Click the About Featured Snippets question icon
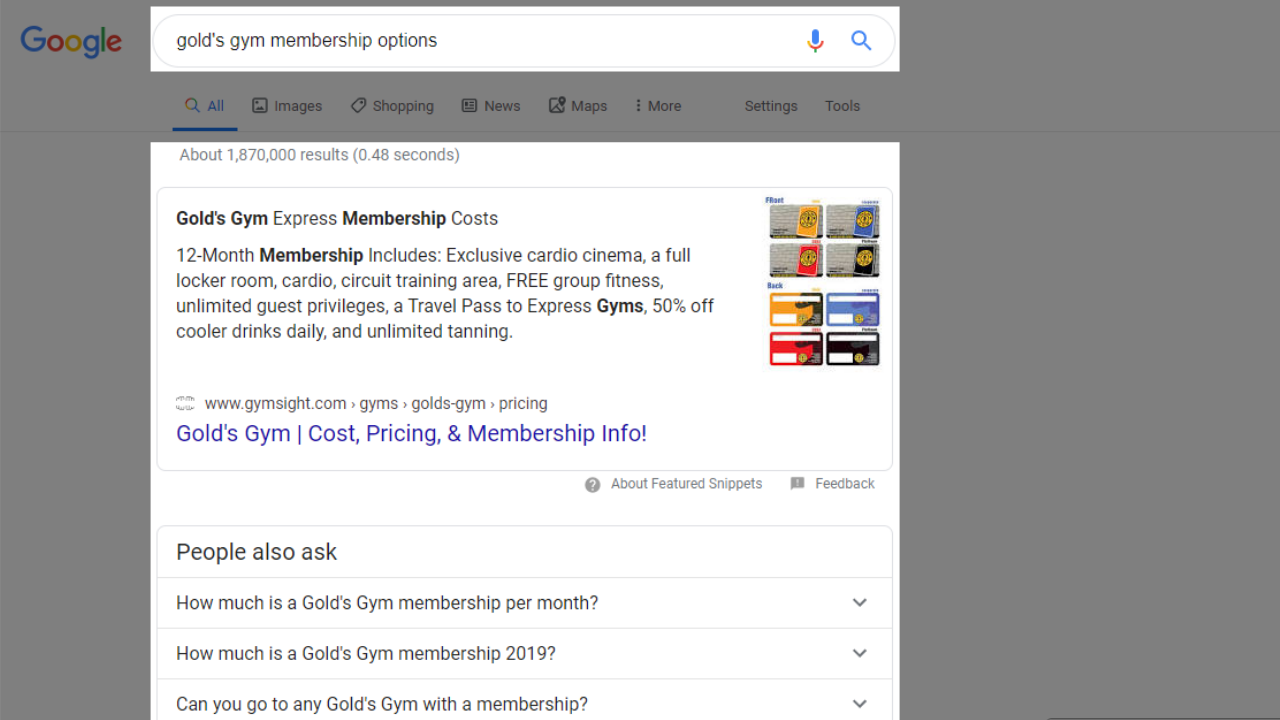This screenshot has height=720, width=1280. 593,485
